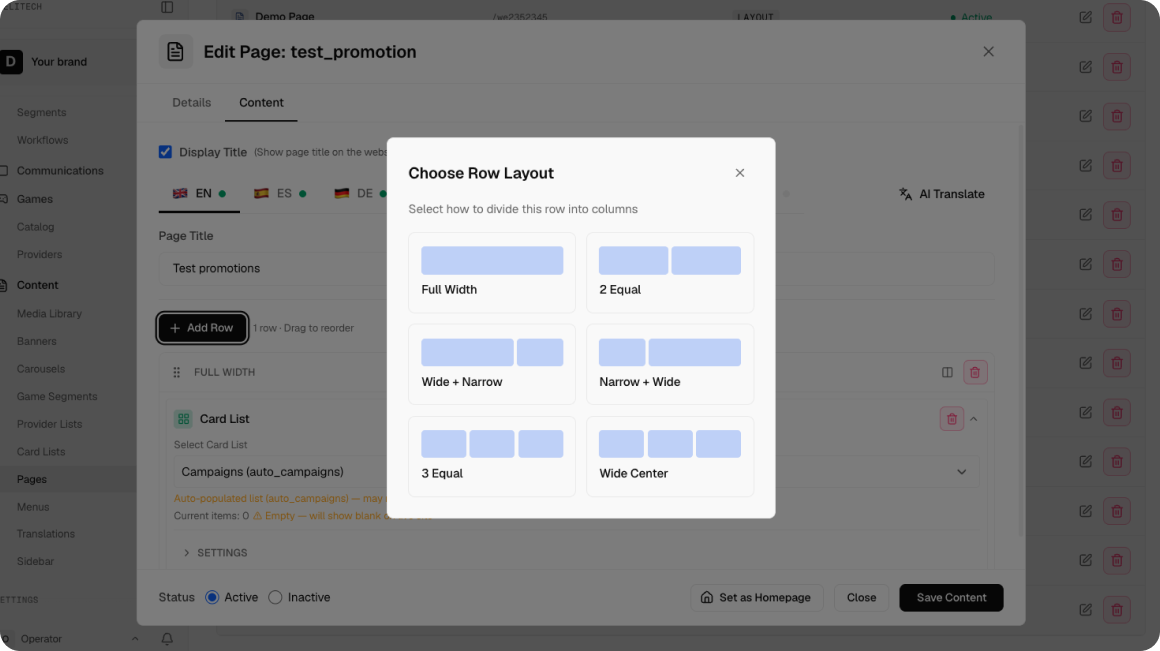
Task: Toggle the Display Title checkbox
Action: [165, 152]
